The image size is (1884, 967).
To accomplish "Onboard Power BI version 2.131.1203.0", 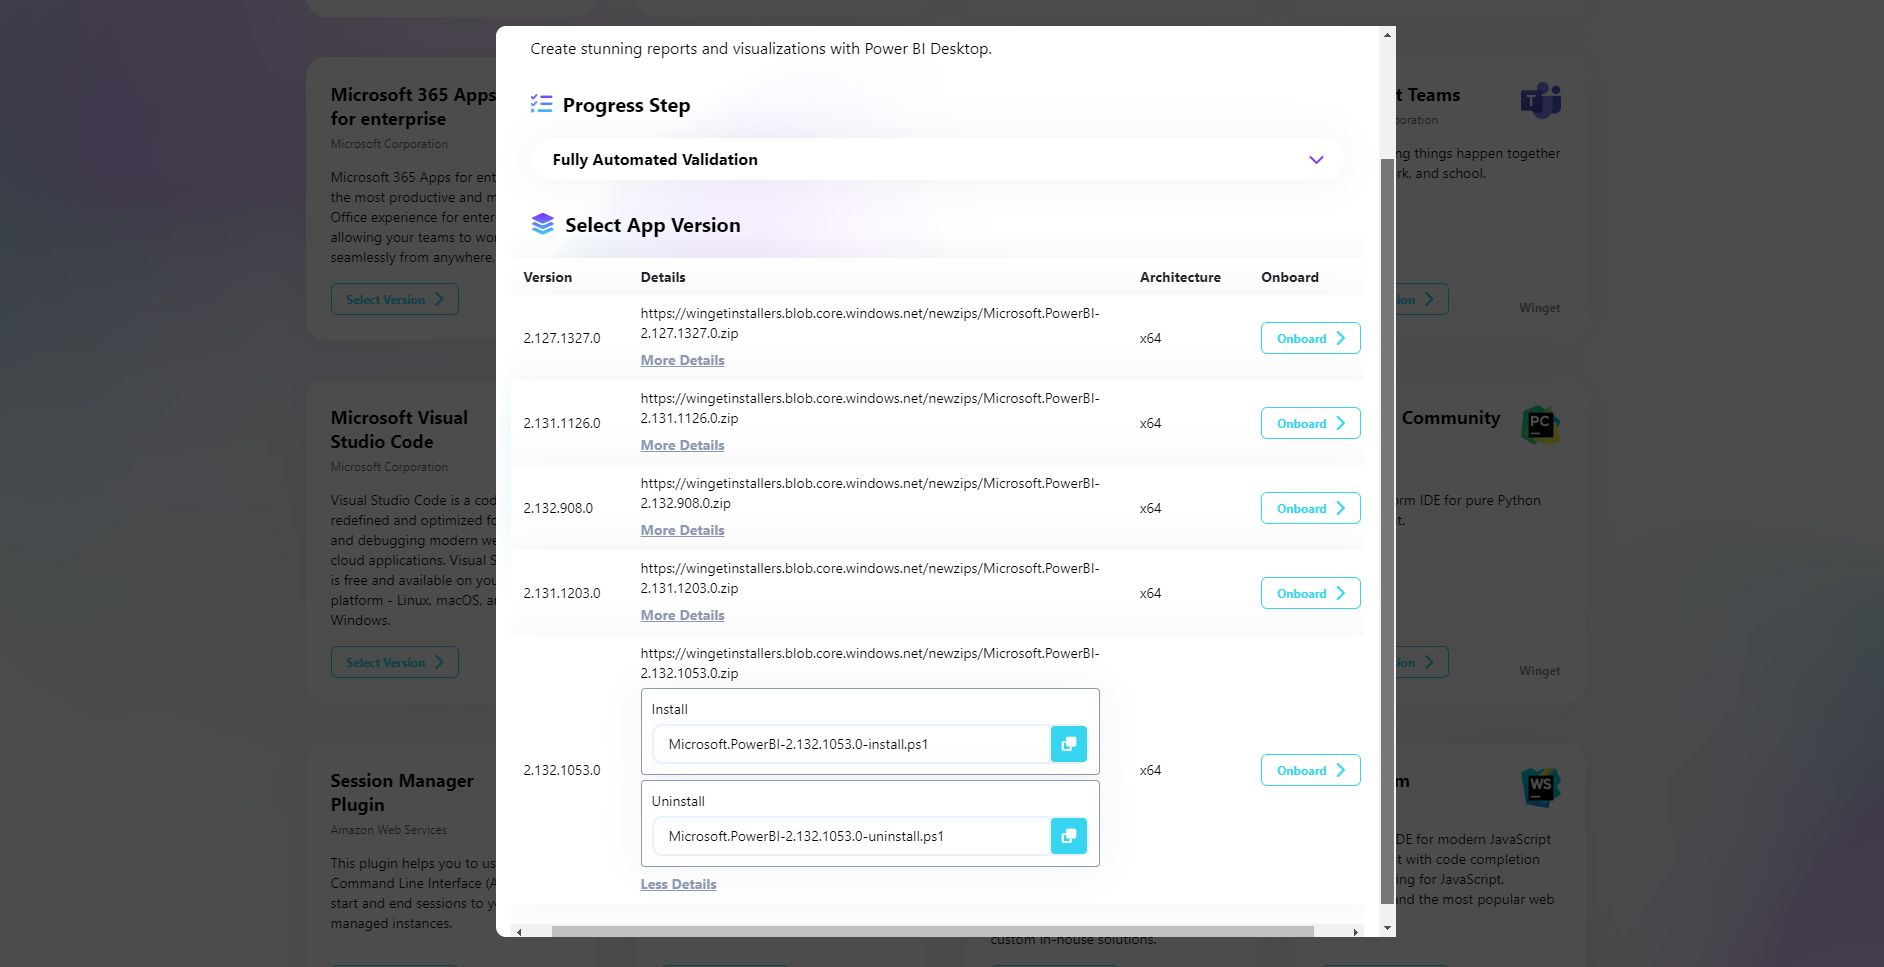I will (x=1310, y=593).
